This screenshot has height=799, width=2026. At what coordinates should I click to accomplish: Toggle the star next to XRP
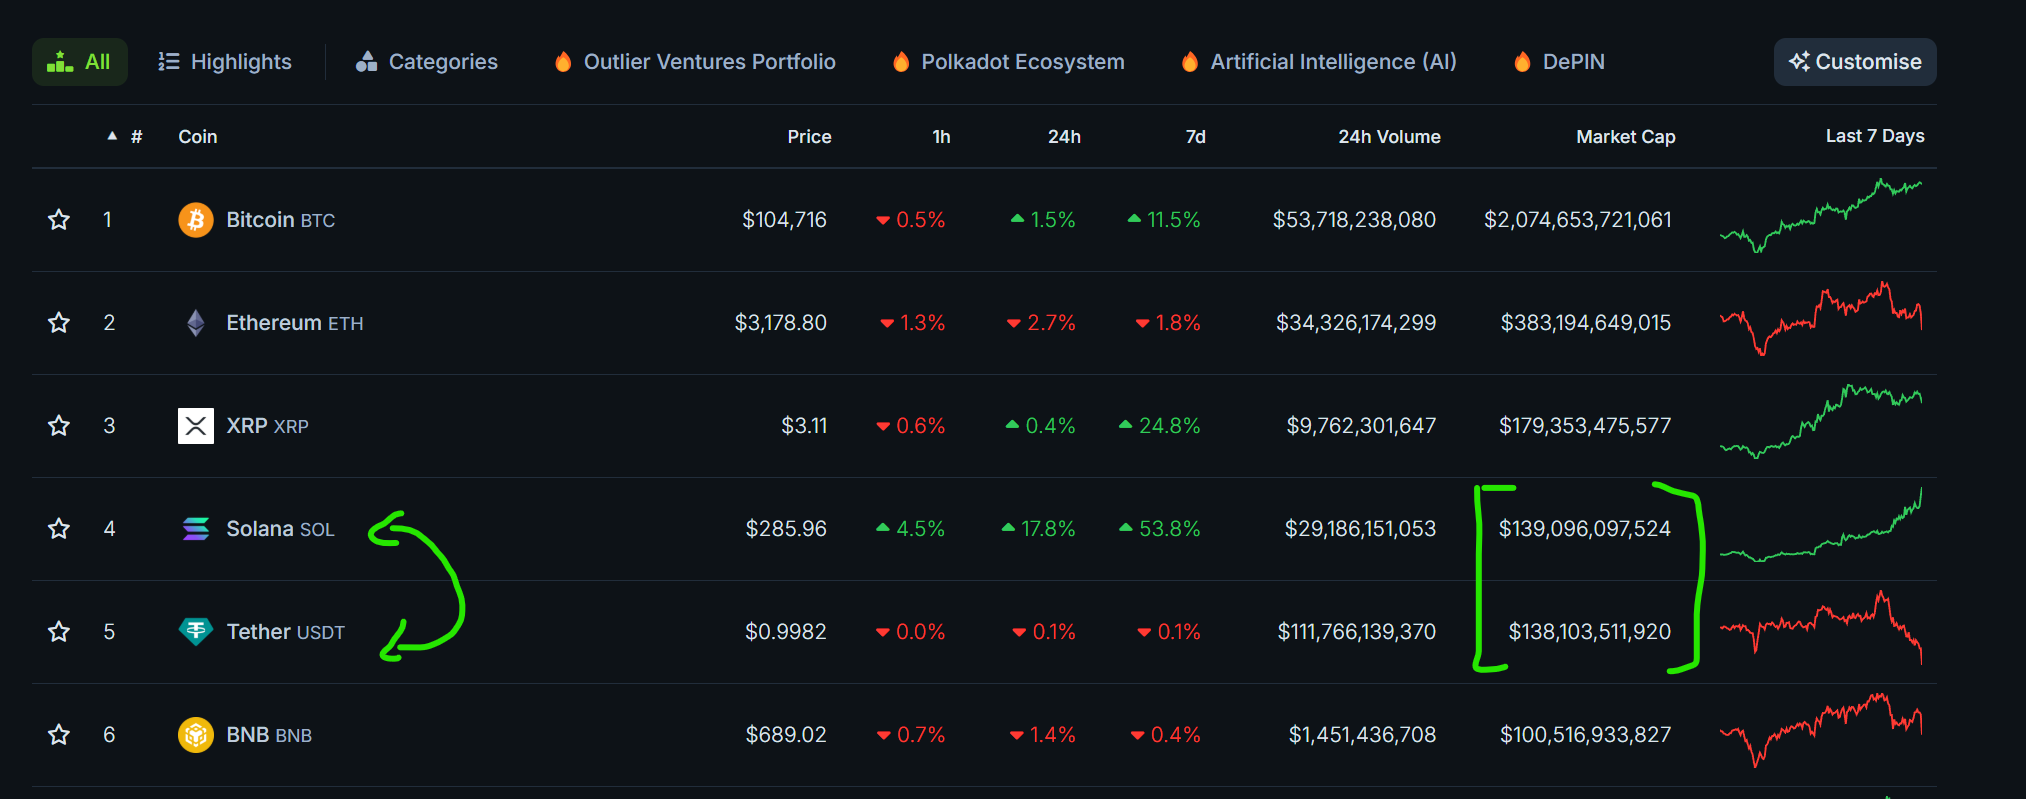(59, 426)
